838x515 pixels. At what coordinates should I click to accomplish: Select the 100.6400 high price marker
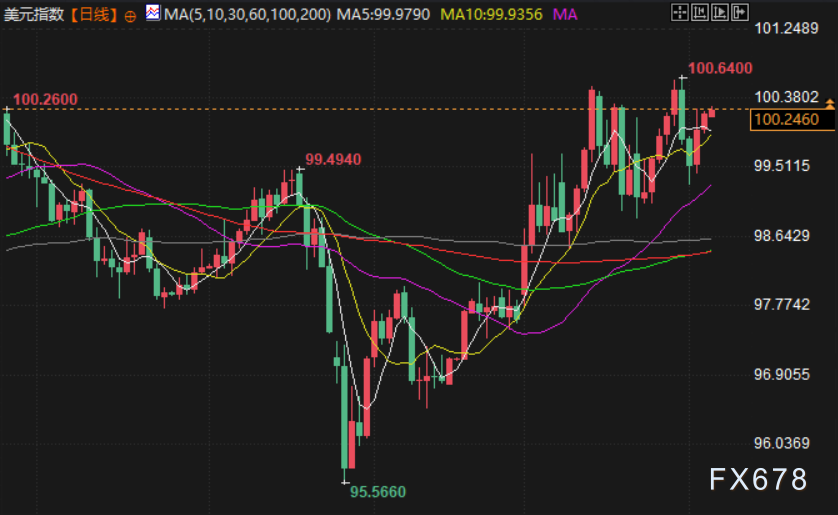(x=720, y=68)
